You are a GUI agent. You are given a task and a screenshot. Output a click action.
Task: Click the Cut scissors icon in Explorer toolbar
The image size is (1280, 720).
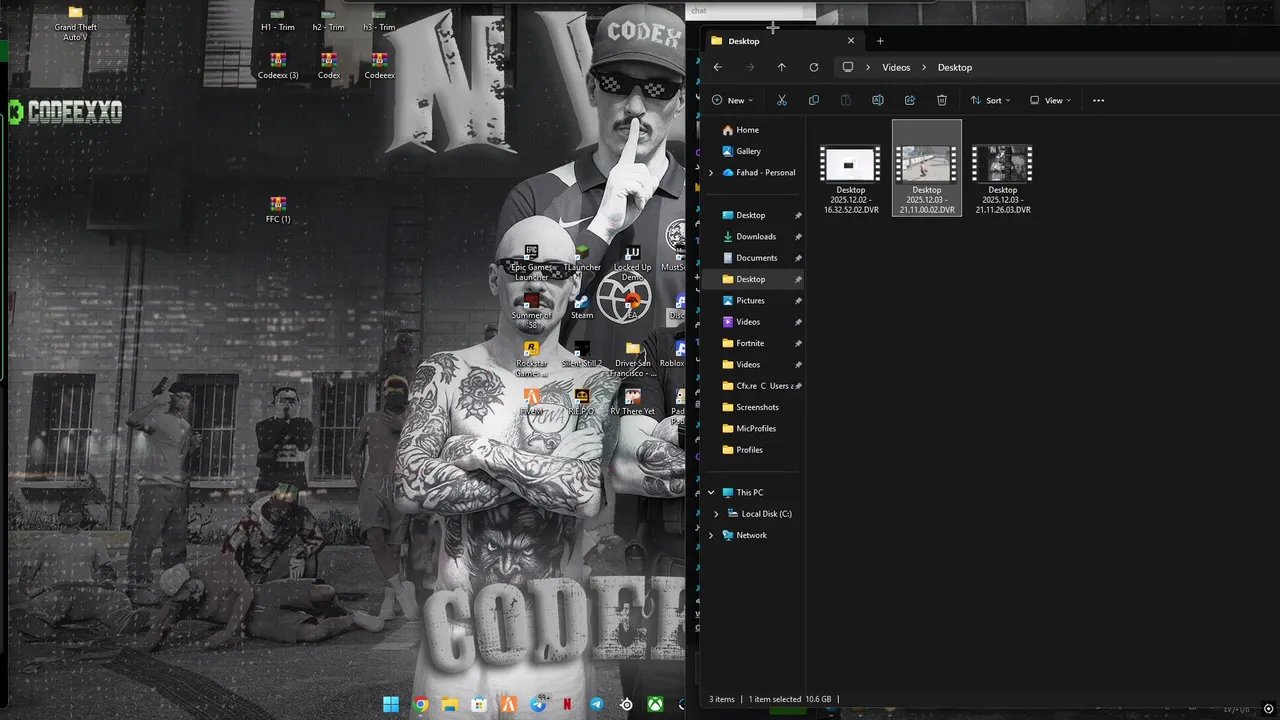tap(782, 100)
